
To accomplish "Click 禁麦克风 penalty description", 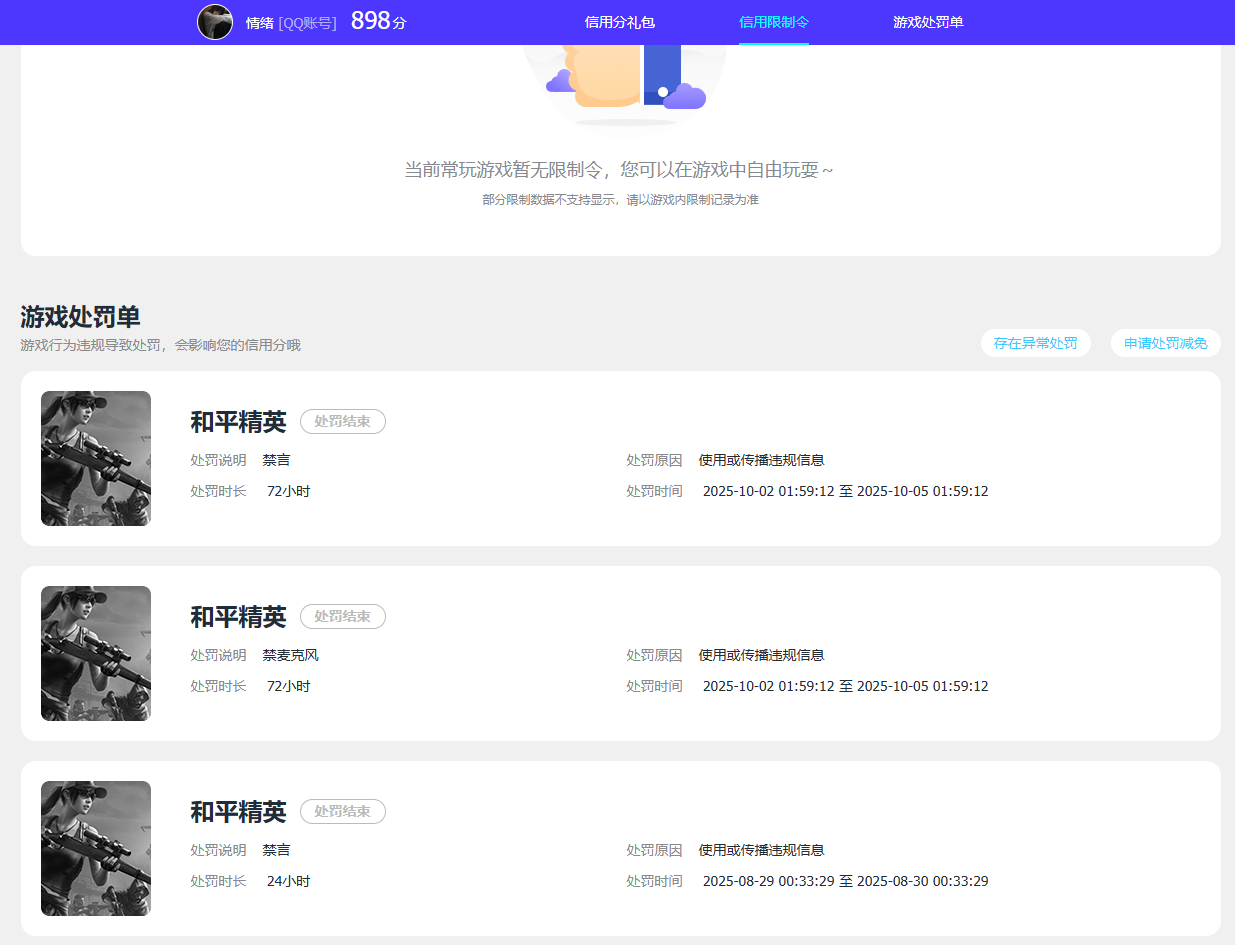I will coord(291,655).
